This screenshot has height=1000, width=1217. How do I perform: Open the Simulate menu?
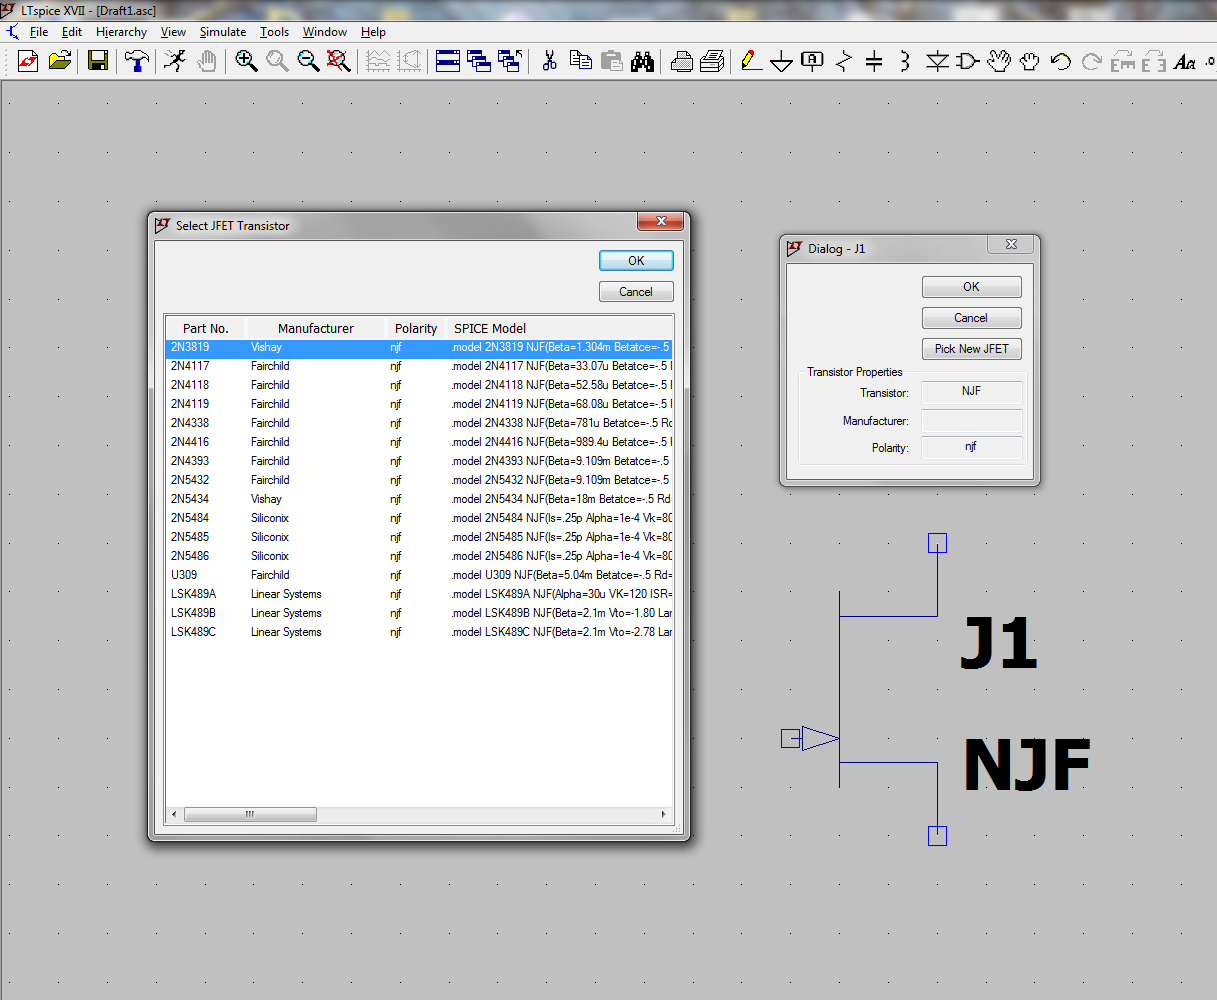[x=222, y=32]
